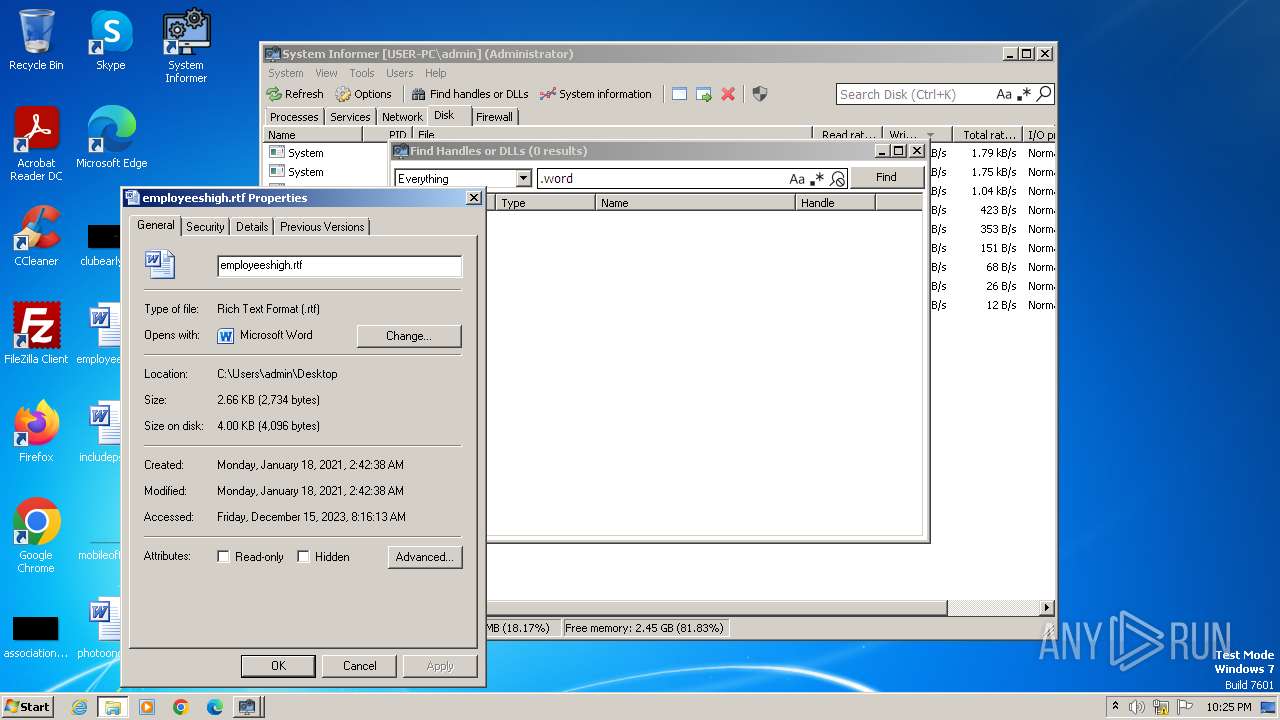This screenshot has width=1280, height=720.
Task: Focus the Search Disk input field
Action: tap(915, 94)
